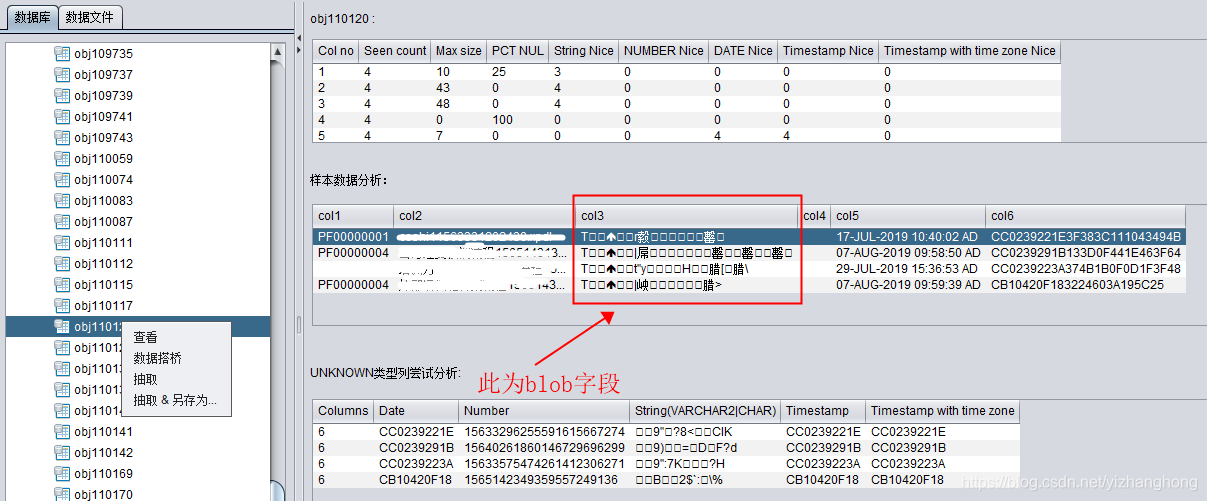Click the col1 header in sample data

[x=353, y=216]
